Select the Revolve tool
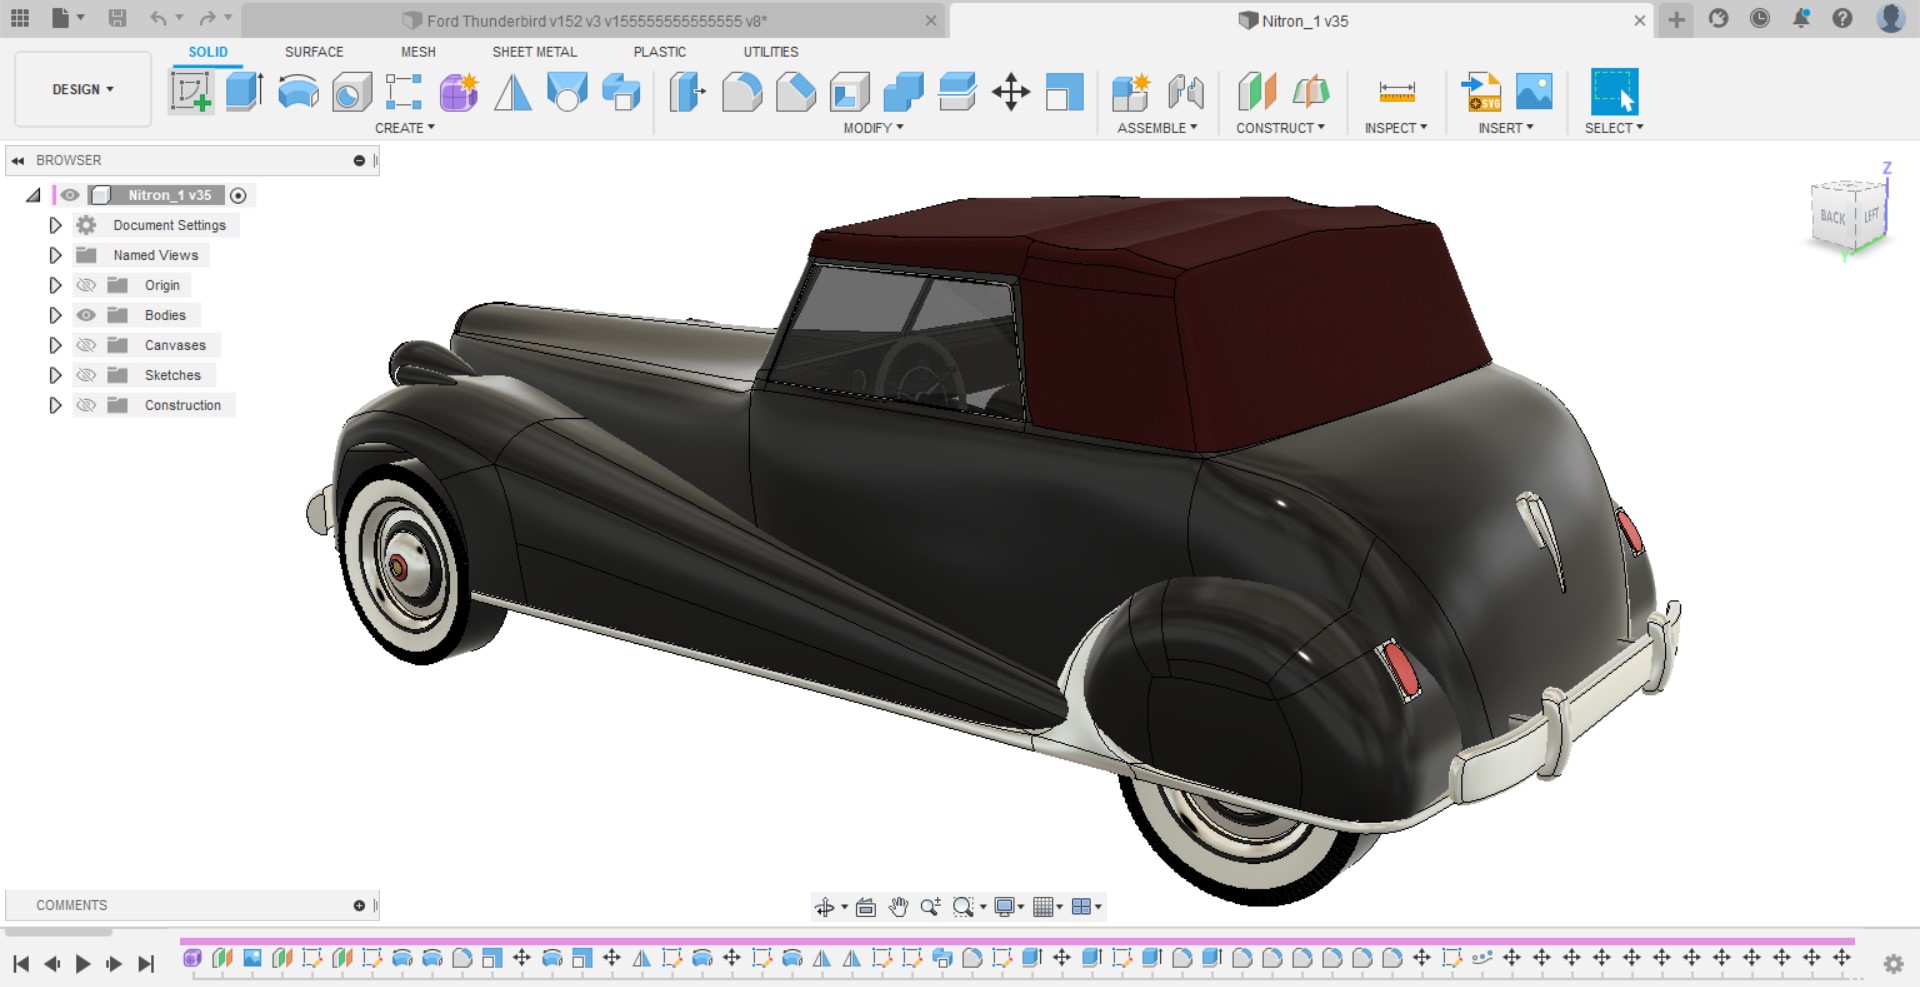This screenshot has height=987, width=1920. click(x=298, y=92)
